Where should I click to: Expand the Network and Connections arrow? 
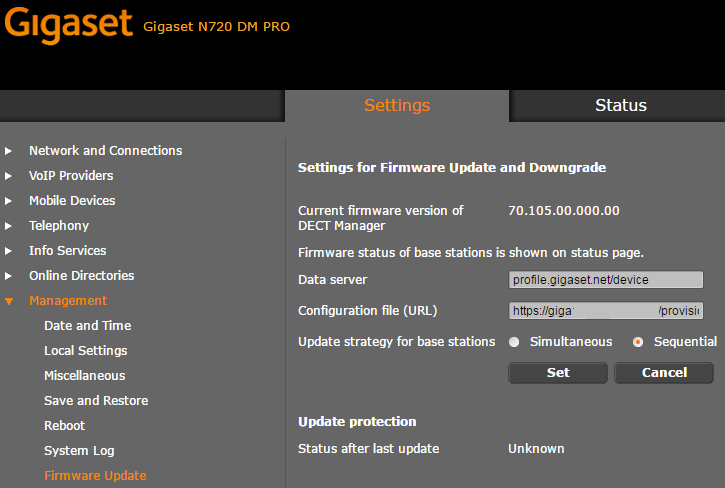point(8,151)
